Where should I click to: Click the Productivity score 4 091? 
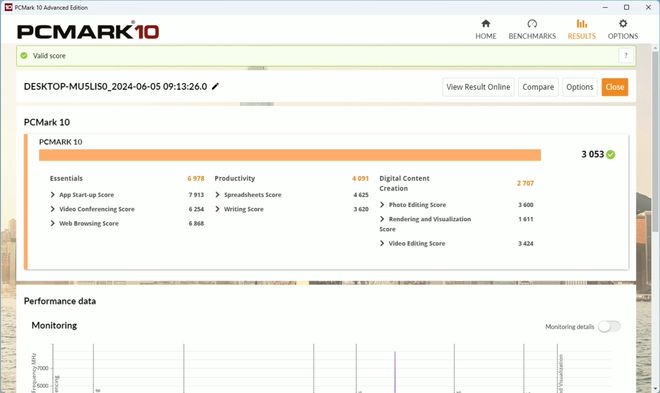click(x=360, y=178)
